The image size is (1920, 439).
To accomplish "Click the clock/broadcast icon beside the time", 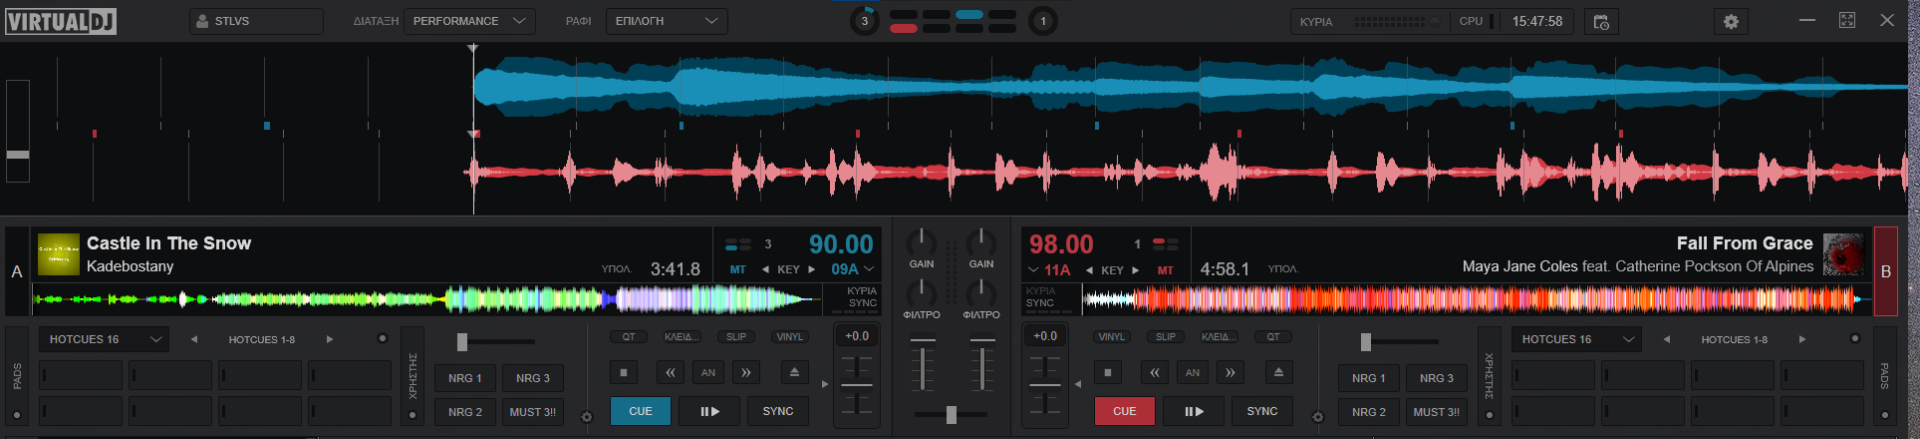I will [x=1601, y=21].
